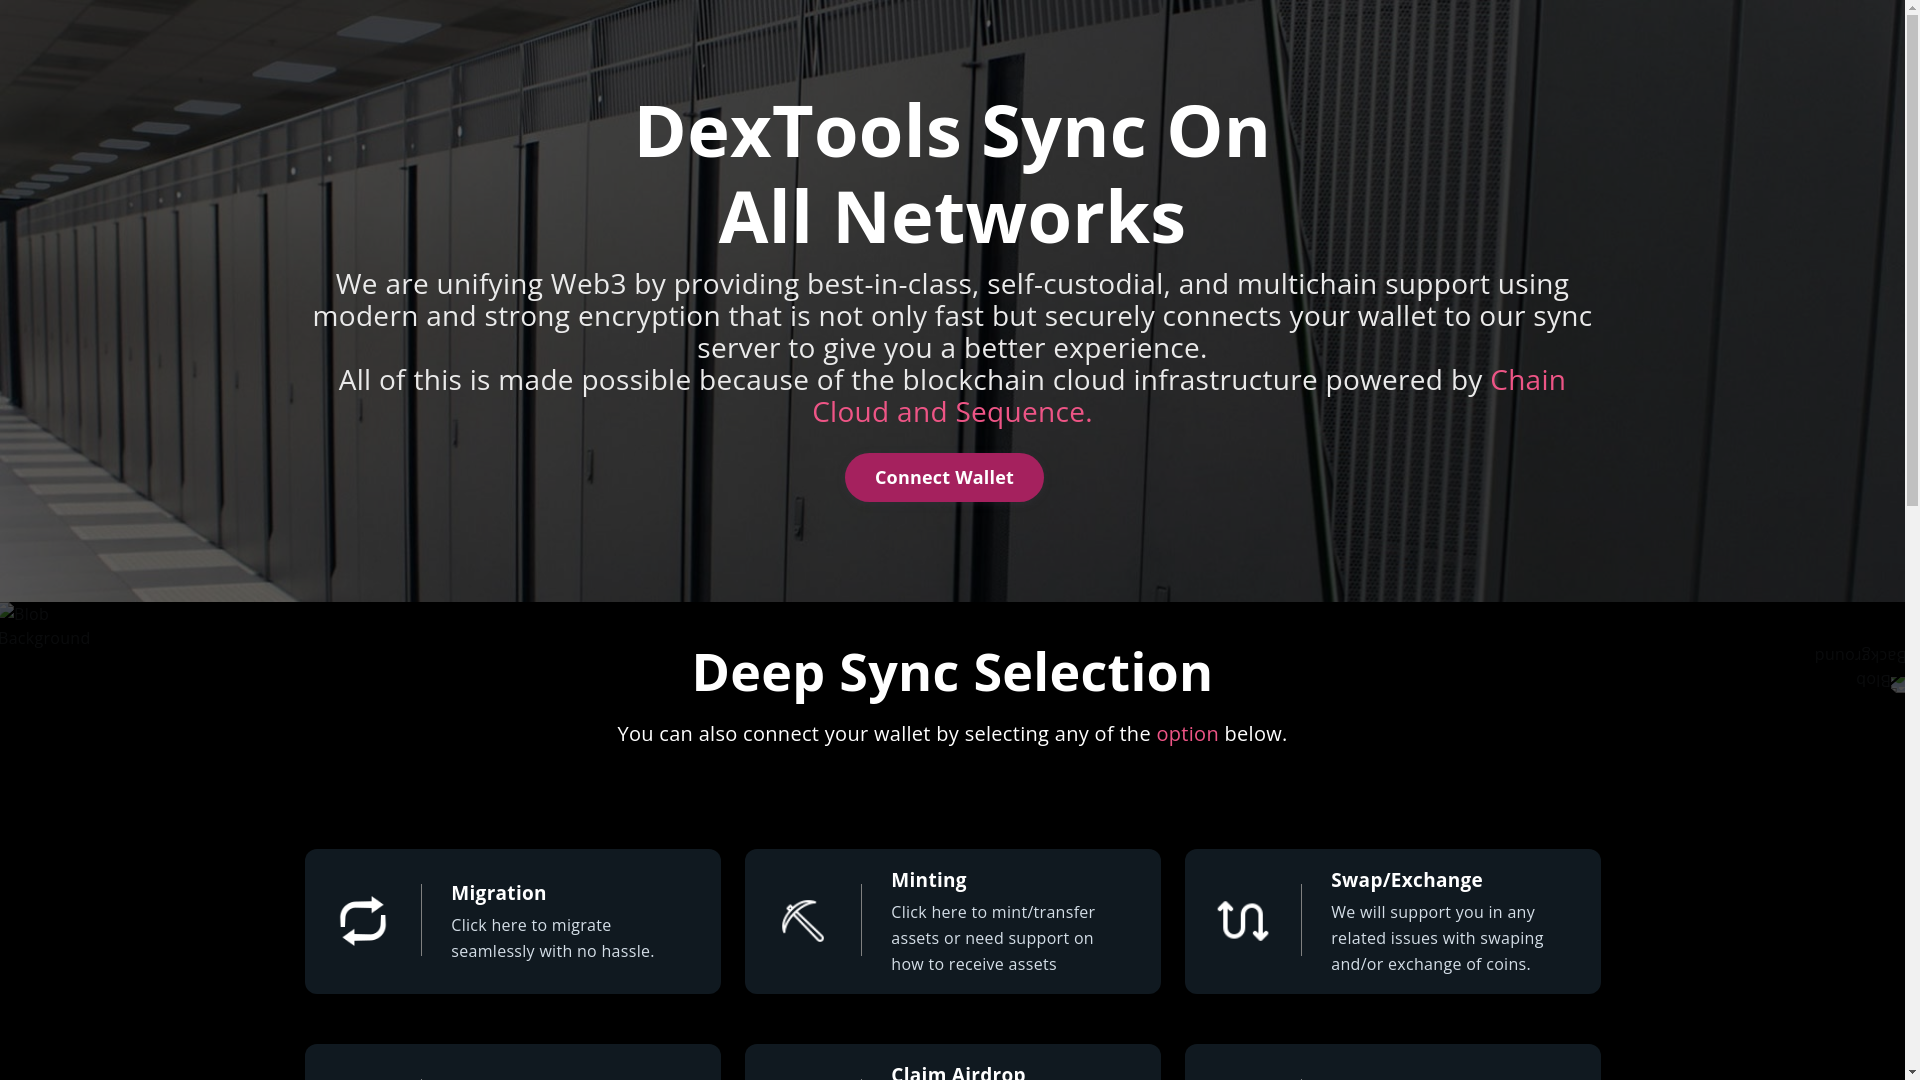Image resolution: width=1920 pixels, height=1080 pixels.
Task: Click the 'DexTools Sync On All Networks' heading
Action: pos(952,172)
